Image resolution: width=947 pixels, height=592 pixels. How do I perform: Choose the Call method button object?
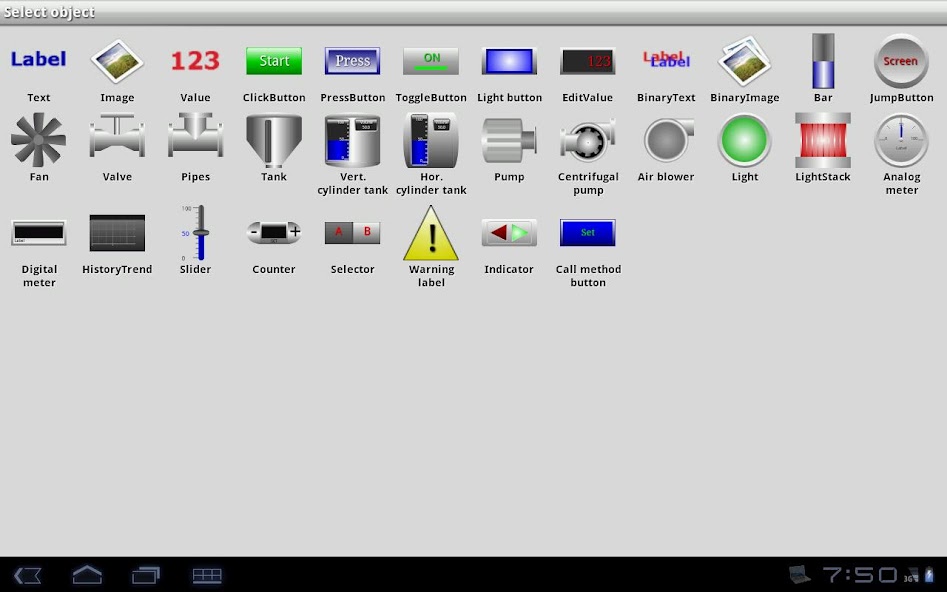pos(588,233)
